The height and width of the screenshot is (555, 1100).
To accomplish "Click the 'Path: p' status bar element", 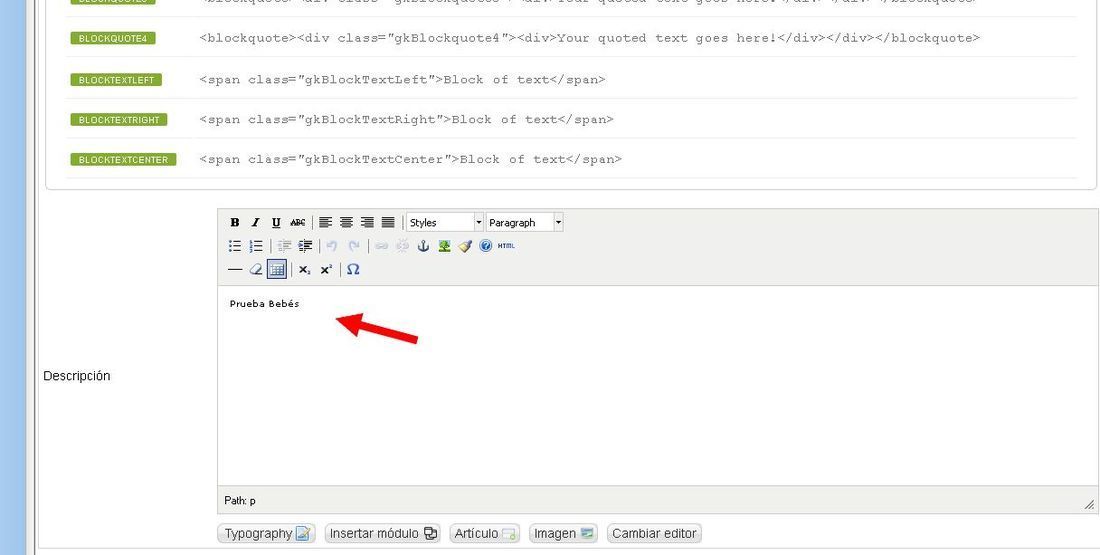I will tap(240, 501).
